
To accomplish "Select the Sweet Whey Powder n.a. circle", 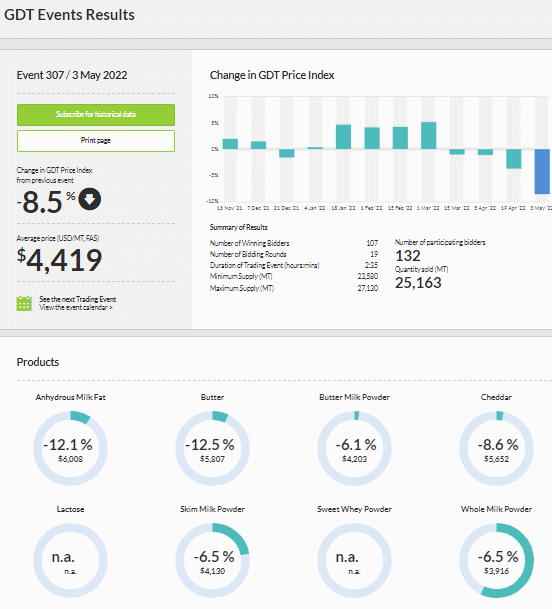I will click(x=354, y=560).
